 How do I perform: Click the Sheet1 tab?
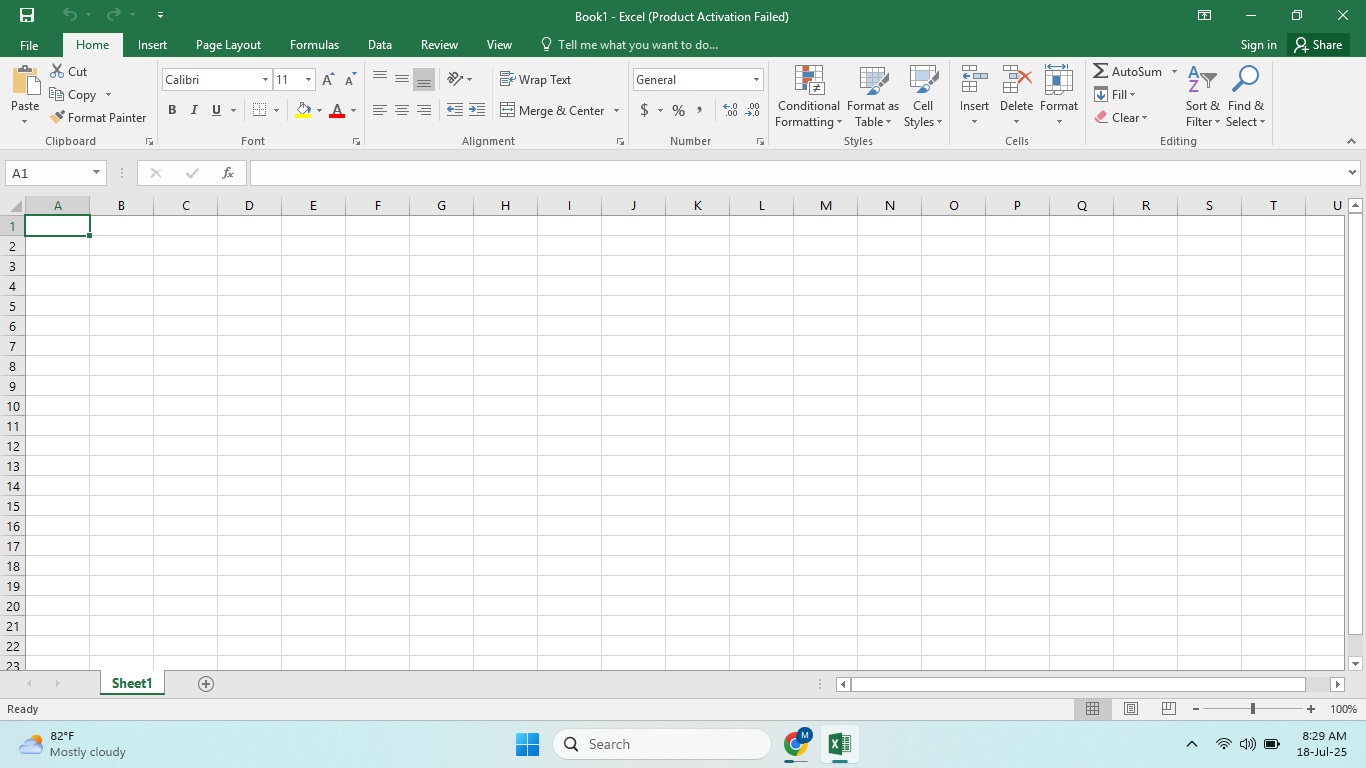point(132,684)
